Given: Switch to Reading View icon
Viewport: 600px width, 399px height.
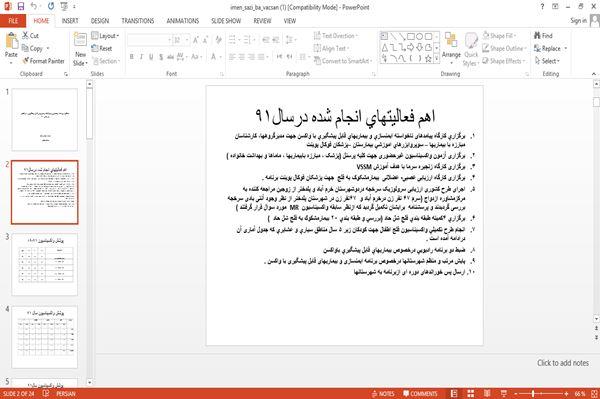Looking at the screenshot, I should coord(487,394).
